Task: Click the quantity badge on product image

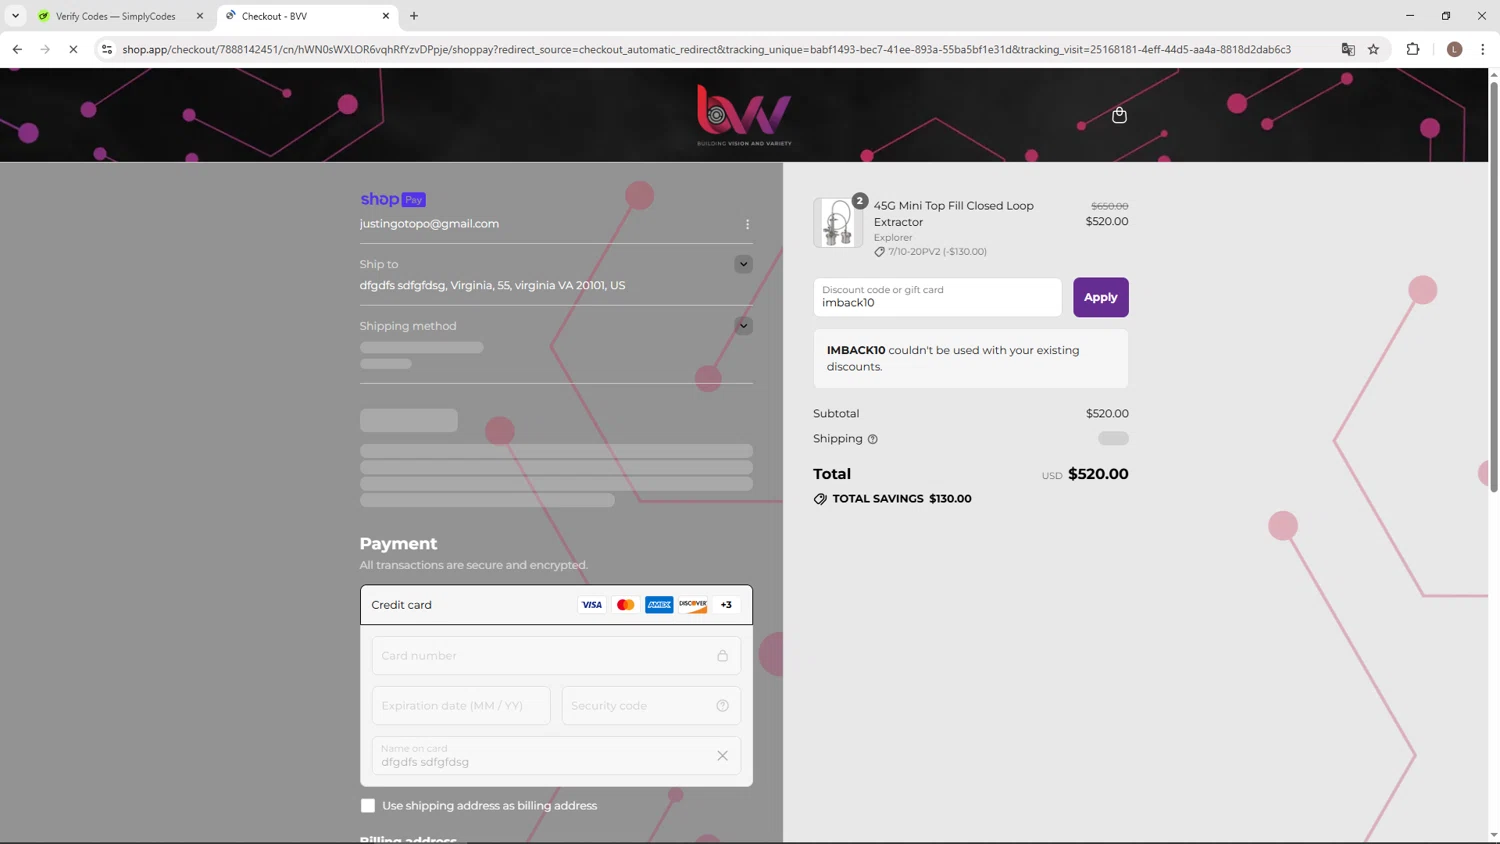Action: click(860, 201)
